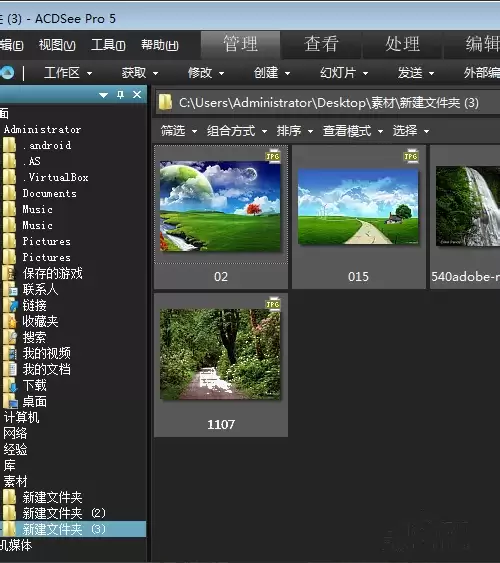Select the highlighted 新建文件夹 (3) row

(x=73, y=529)
